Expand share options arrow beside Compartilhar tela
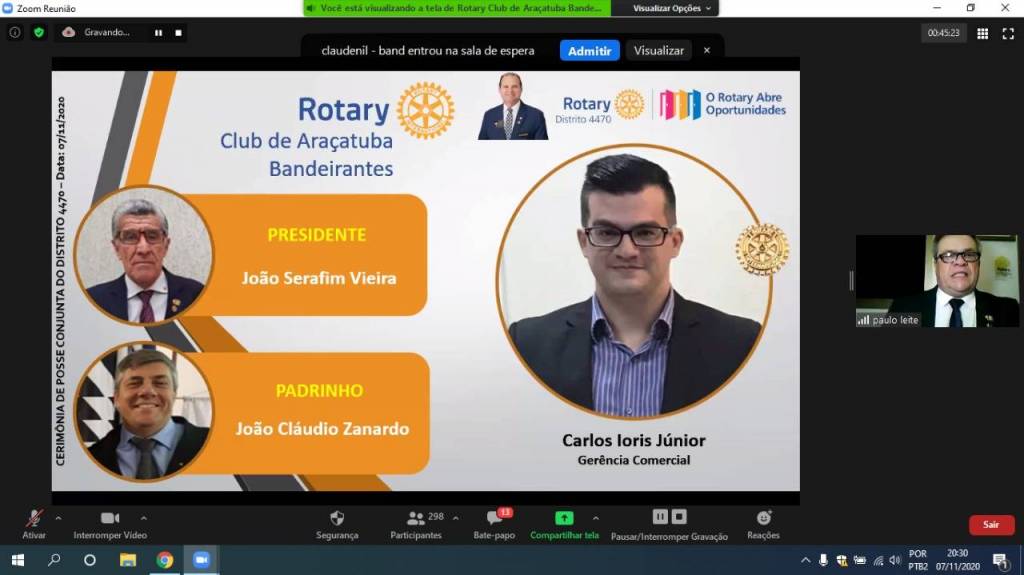1024x575 pixels. point(596,518)
